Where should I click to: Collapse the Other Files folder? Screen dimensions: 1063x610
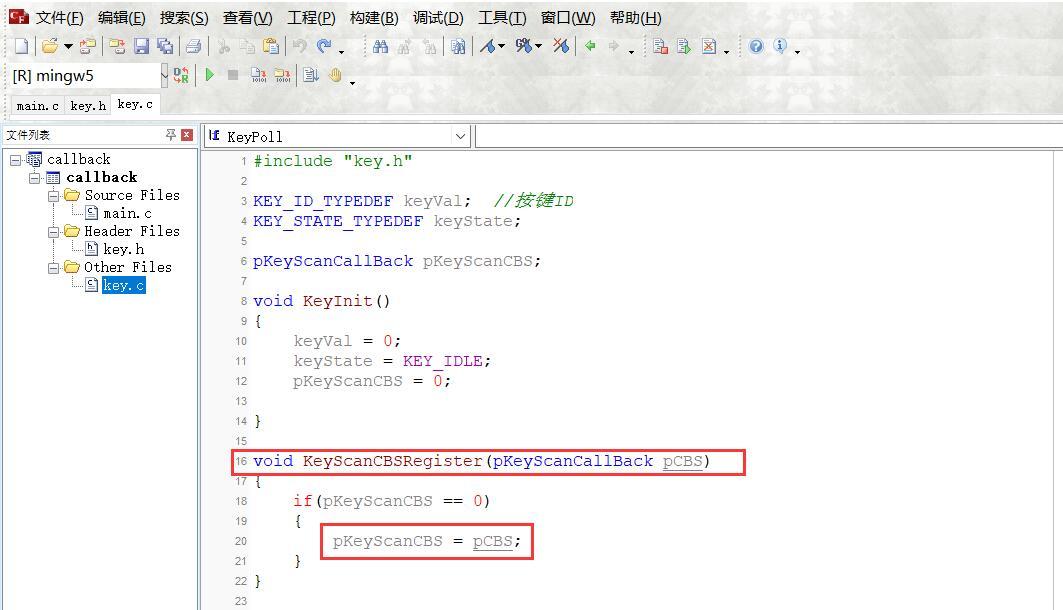(53, 268)
